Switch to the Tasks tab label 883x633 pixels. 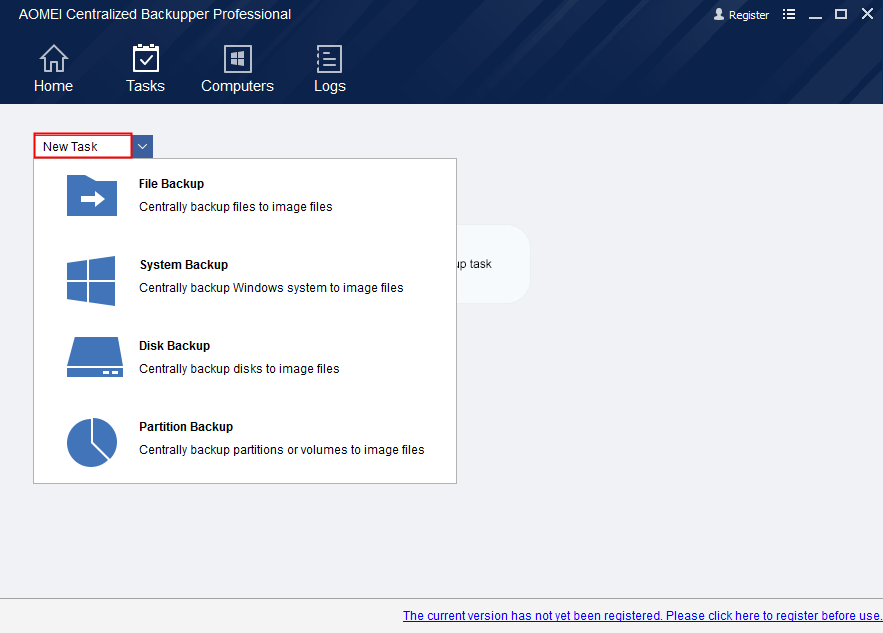click(145, 86)
